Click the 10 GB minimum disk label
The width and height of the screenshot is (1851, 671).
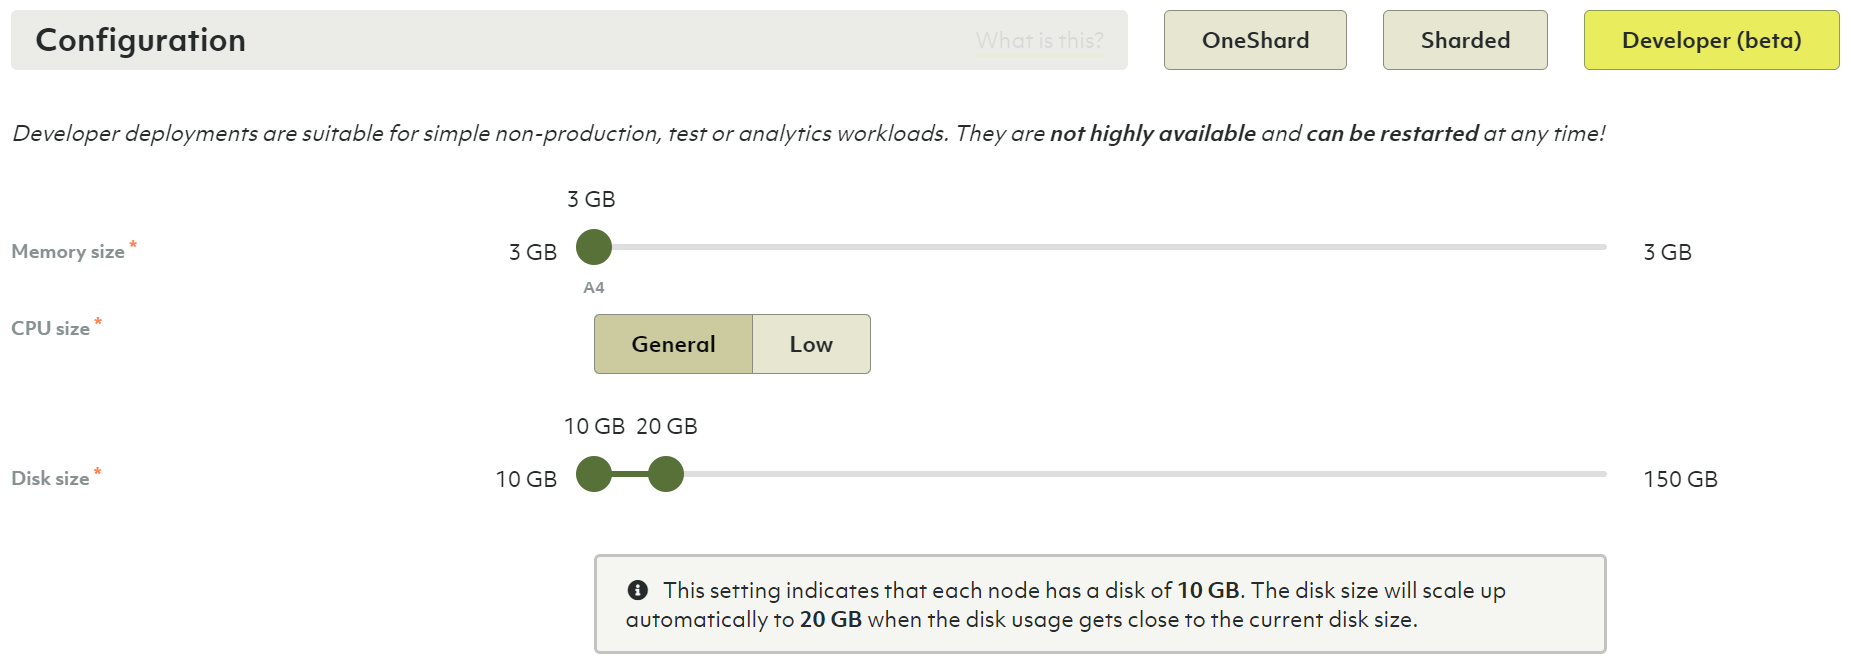point(526,479)
